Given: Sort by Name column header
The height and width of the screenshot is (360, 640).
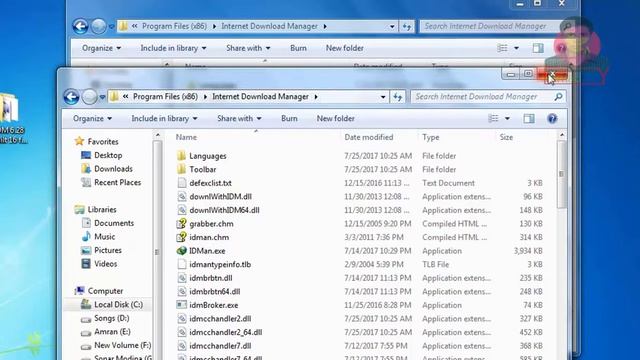Looking at the screenshot, I should coord(186,137).
